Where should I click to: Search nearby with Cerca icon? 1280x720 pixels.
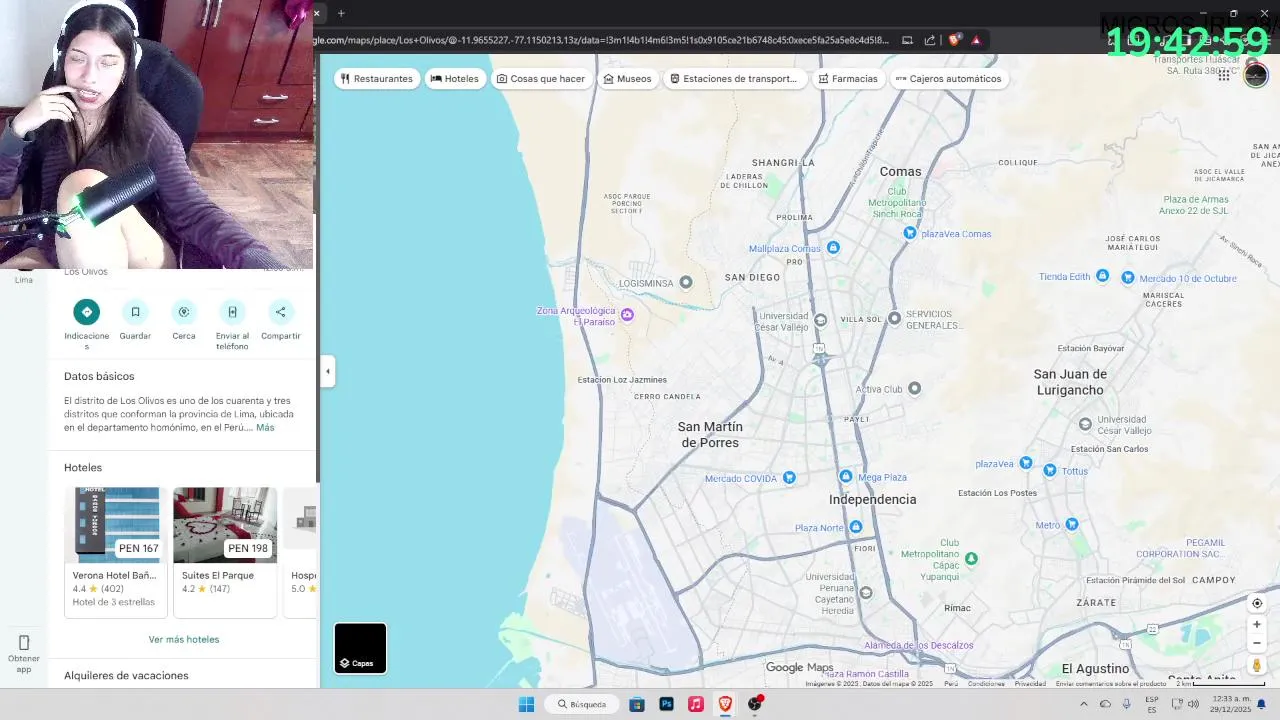tap(184, 312)
